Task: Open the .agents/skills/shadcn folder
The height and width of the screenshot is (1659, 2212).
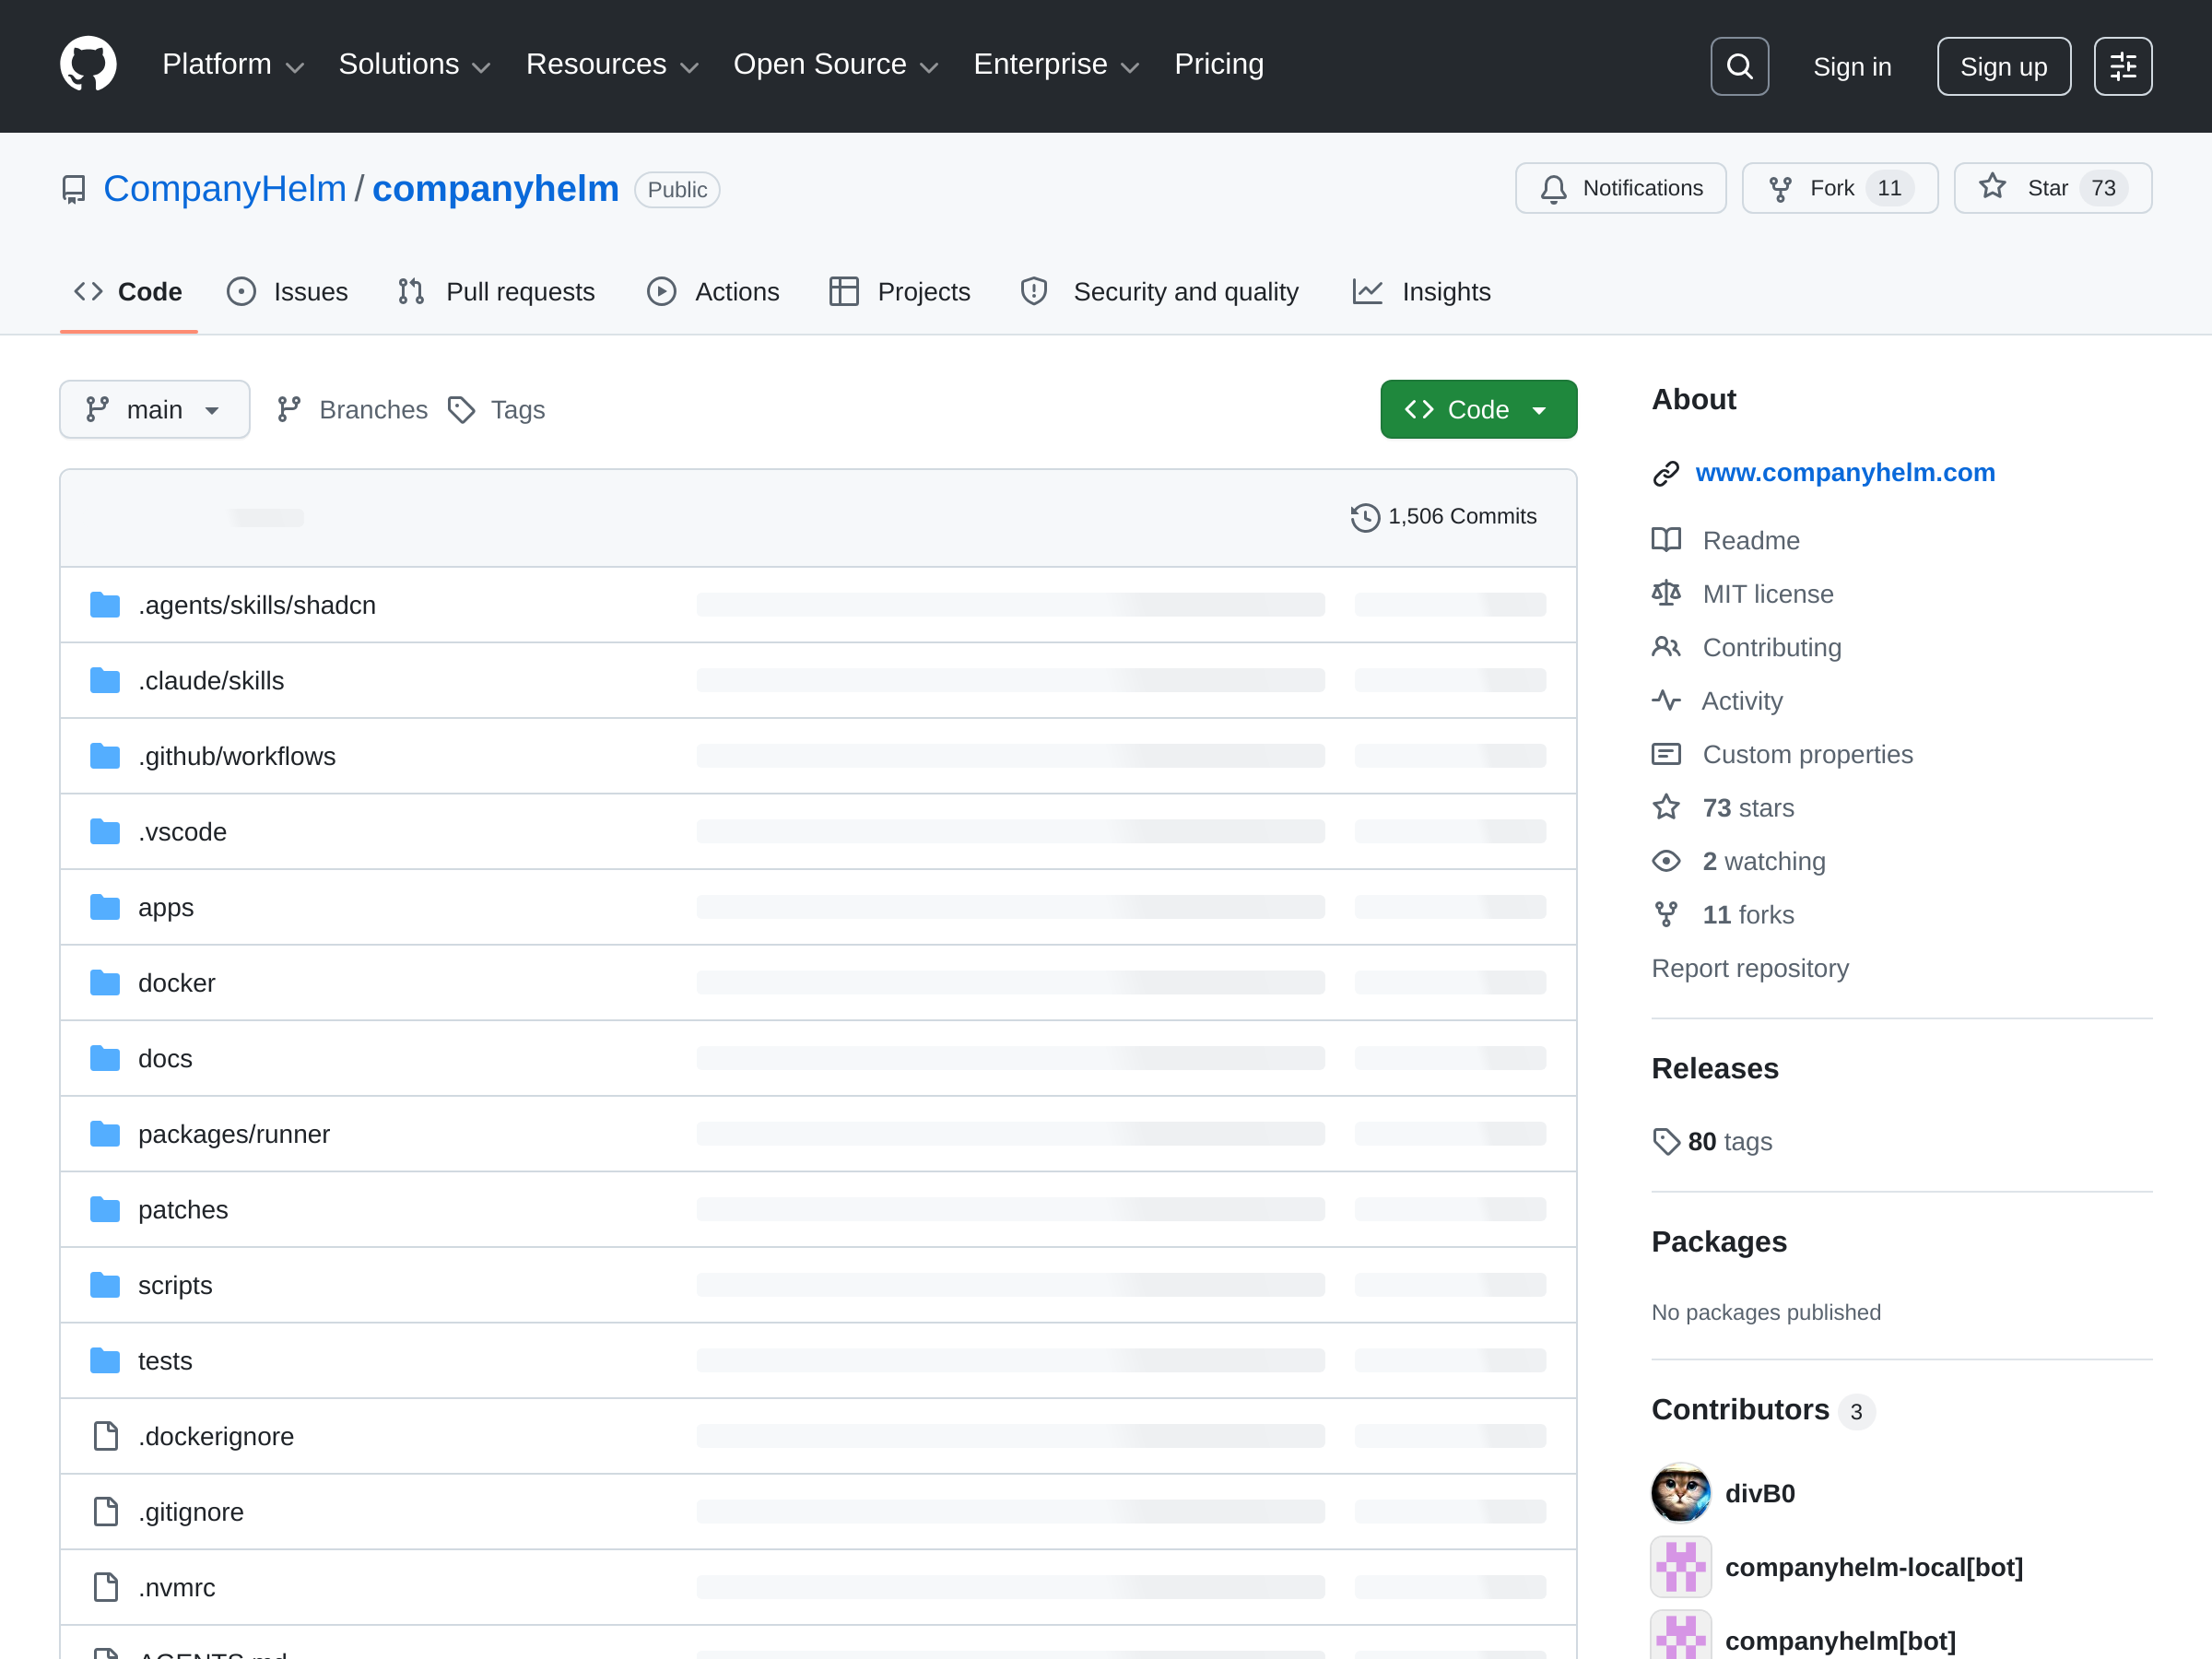Action: click(257, 605)
